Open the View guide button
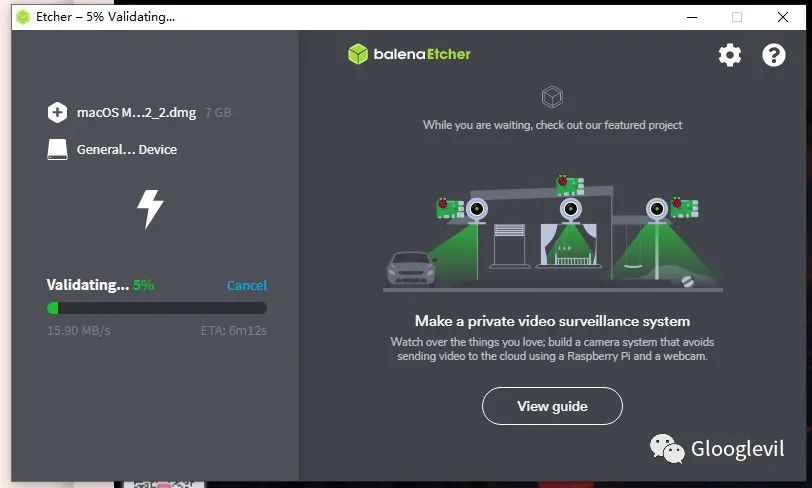 (552, 406)
